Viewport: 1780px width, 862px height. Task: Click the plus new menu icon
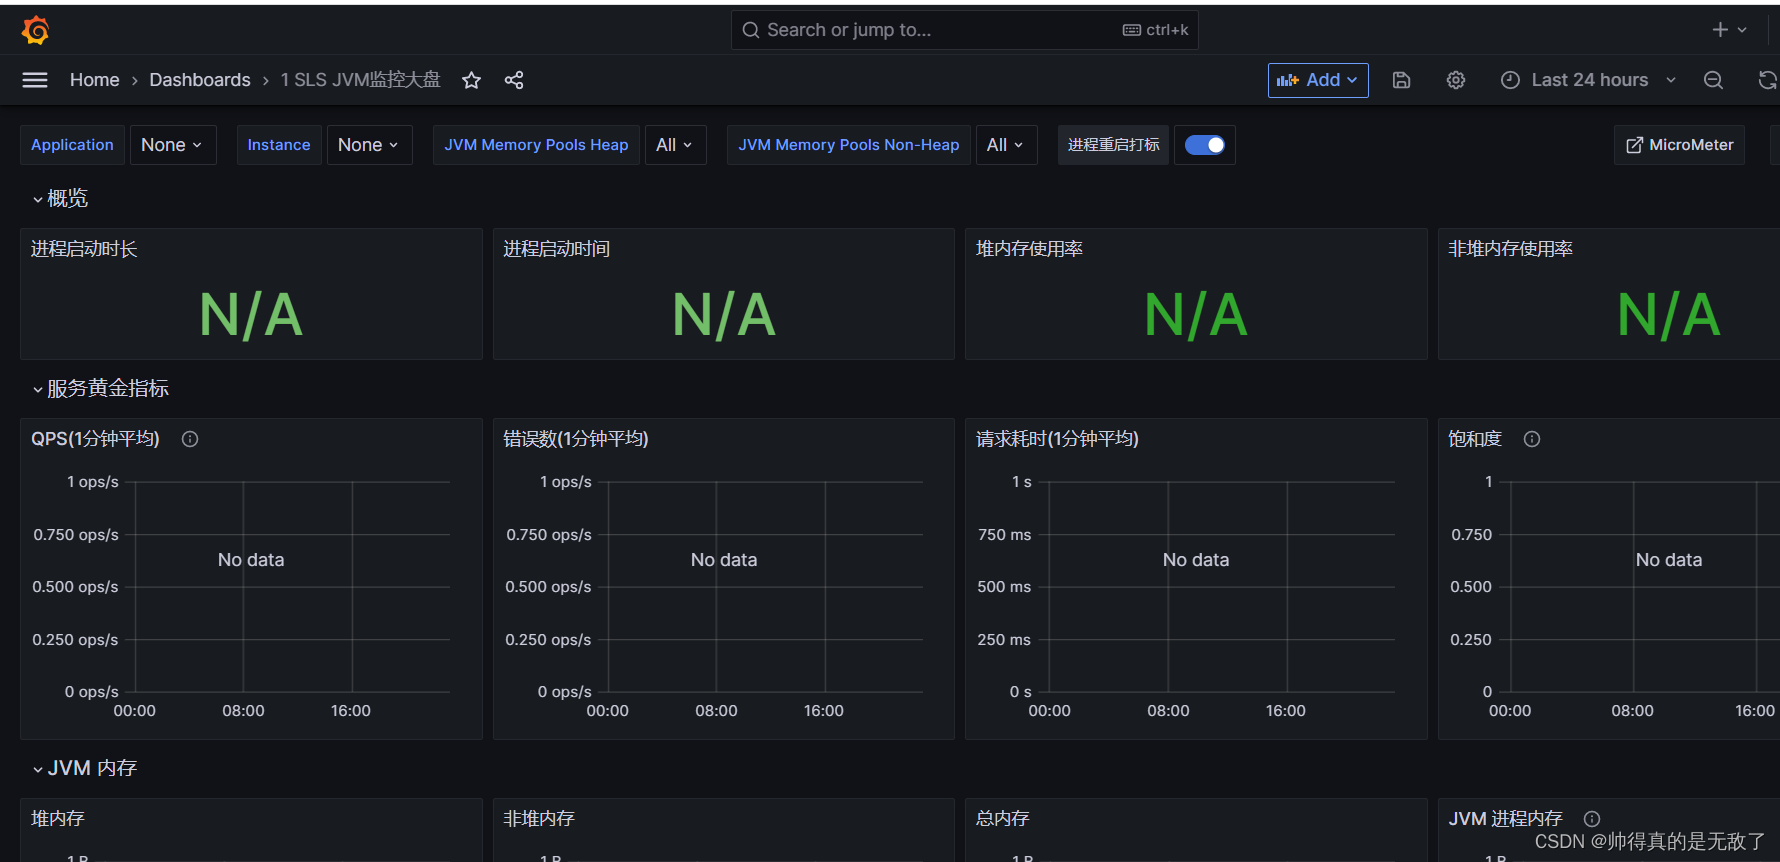point(1729,30)
